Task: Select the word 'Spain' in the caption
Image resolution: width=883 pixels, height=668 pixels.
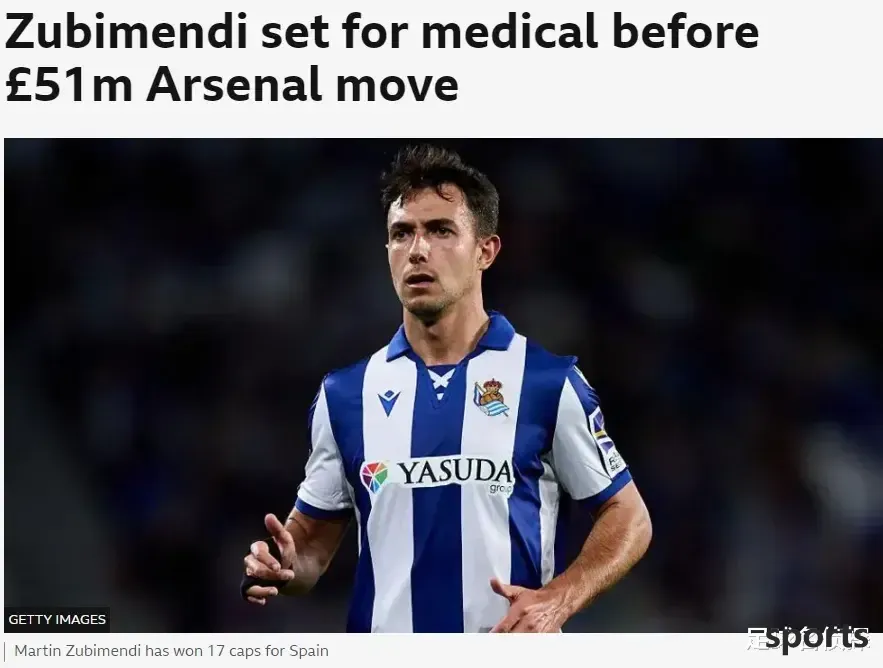Action: pos(309,651)
